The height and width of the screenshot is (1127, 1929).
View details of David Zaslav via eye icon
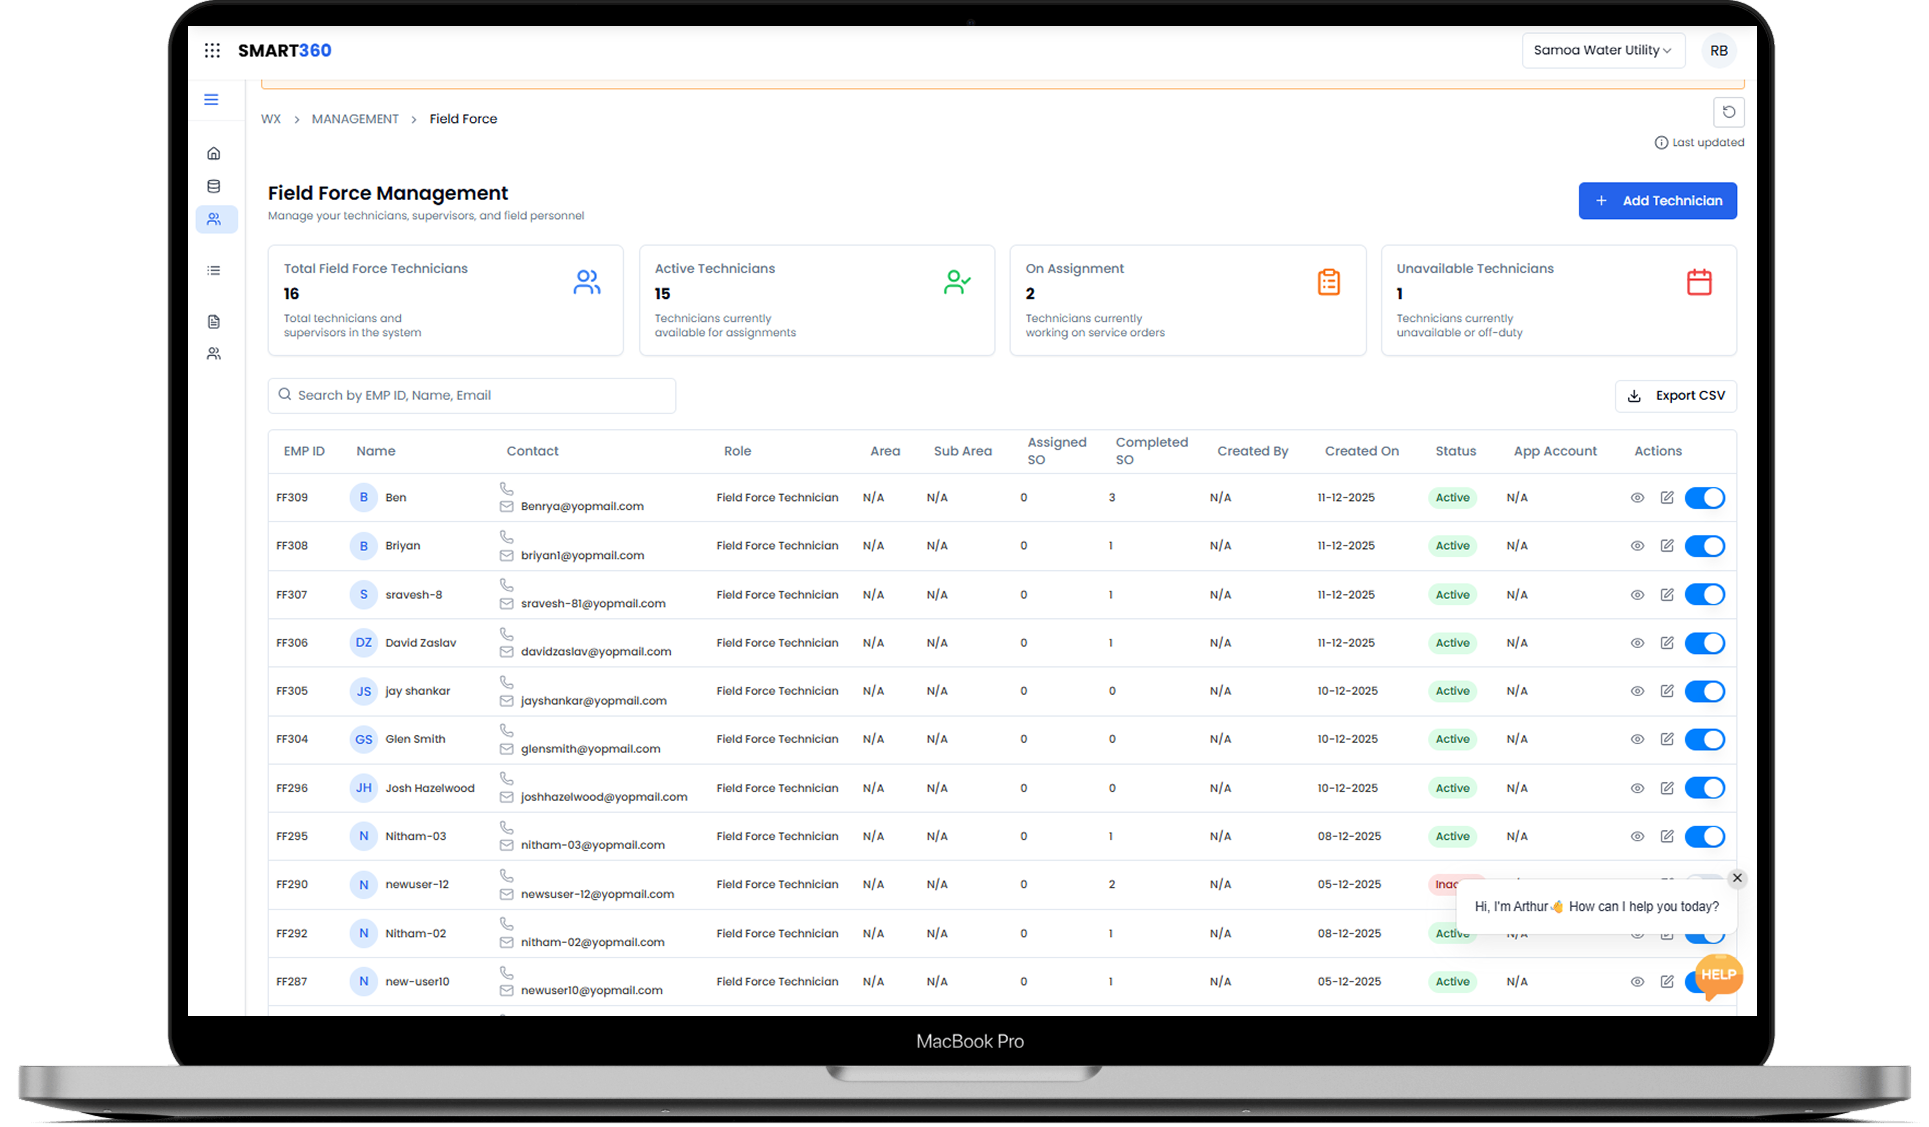pos(1637,643)
